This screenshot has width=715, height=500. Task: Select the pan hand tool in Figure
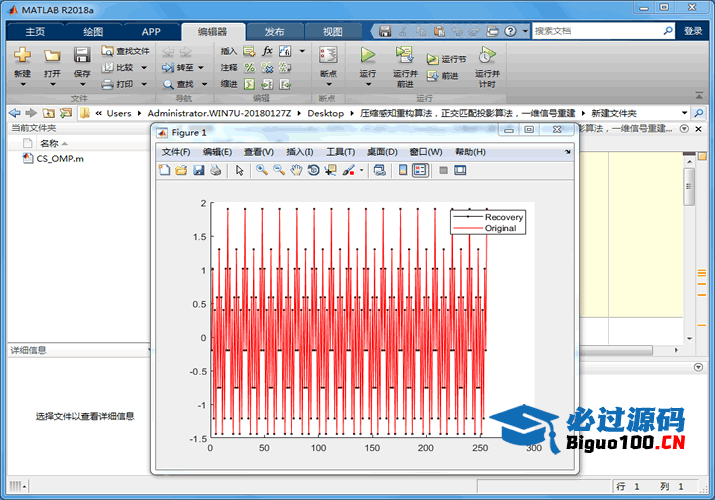coord(296,170)
